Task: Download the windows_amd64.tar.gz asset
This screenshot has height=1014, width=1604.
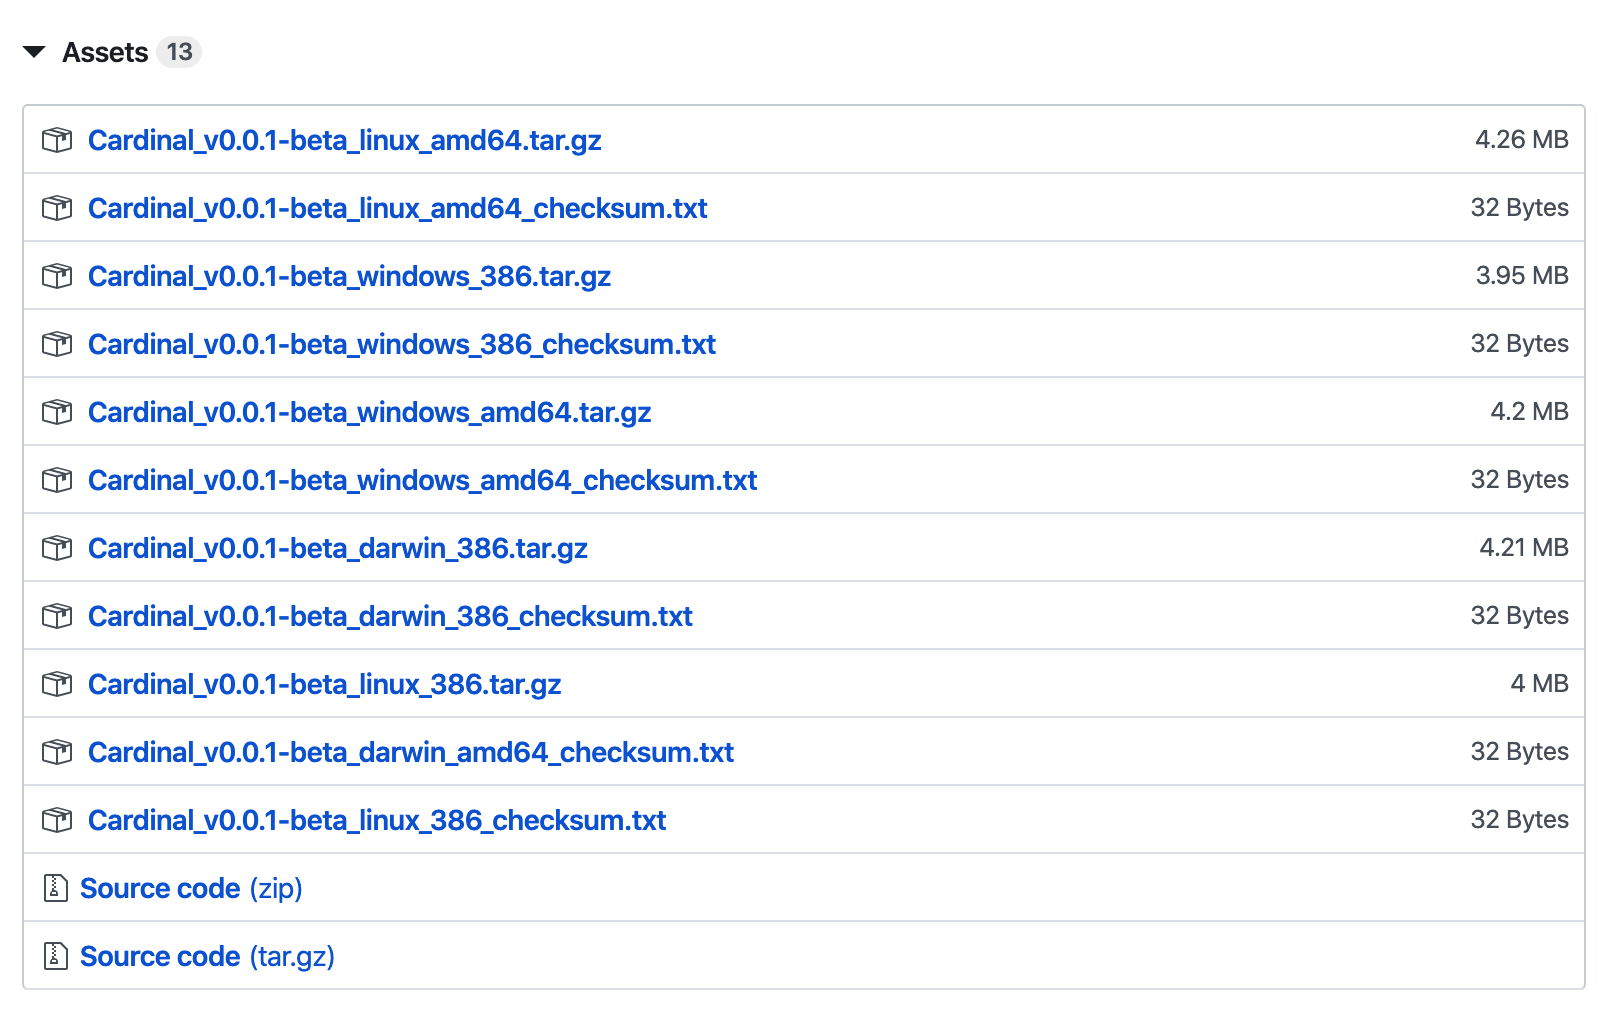Action: pos(369,412)
